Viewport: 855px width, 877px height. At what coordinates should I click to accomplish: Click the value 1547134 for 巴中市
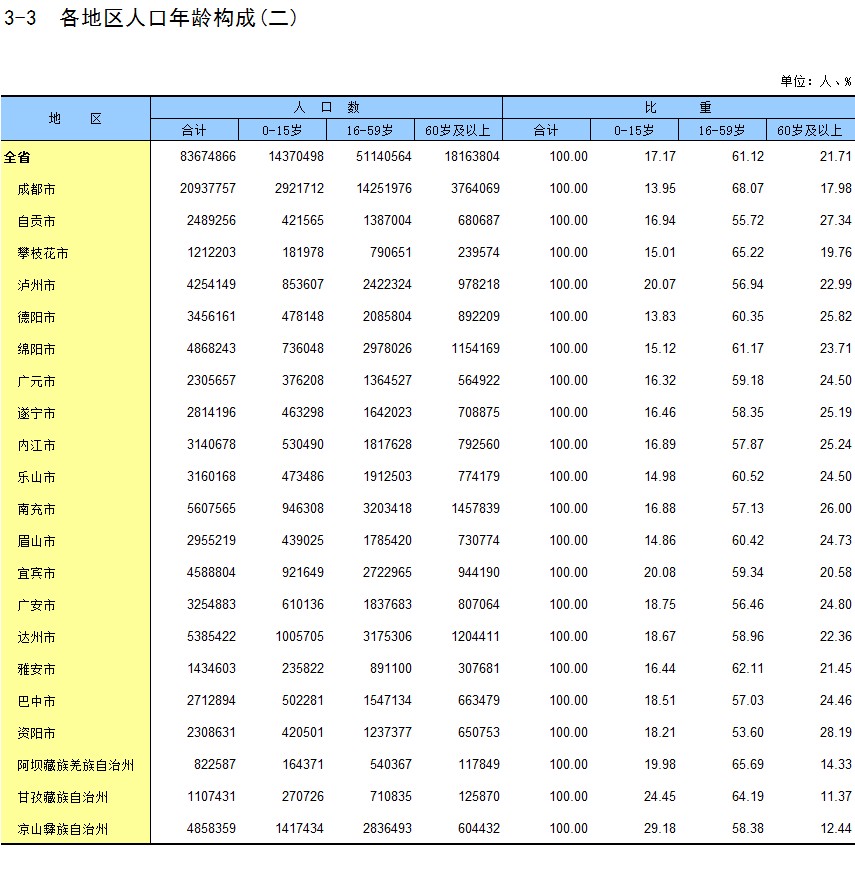pos(387,700)
